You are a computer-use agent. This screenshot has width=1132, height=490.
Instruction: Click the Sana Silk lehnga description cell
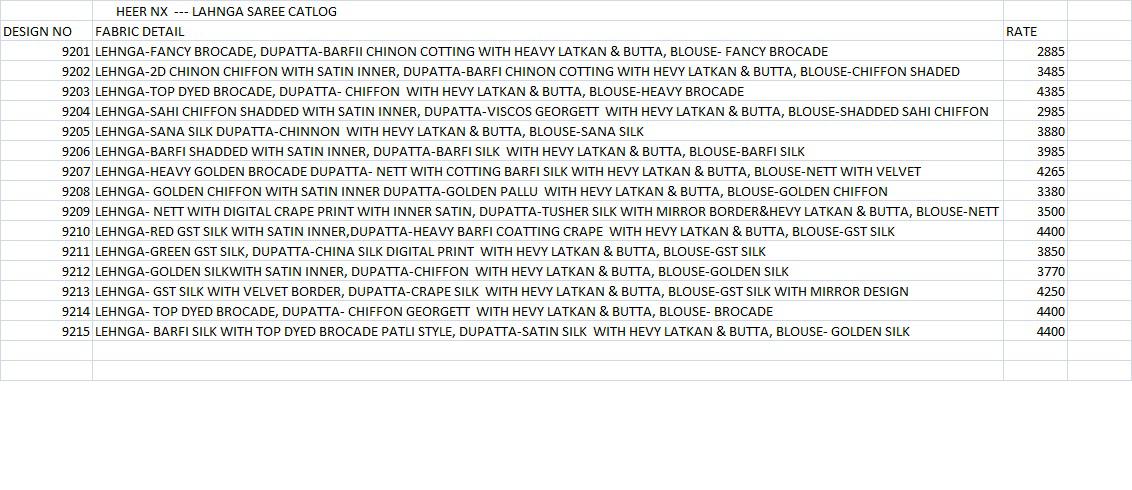point(369,132)
